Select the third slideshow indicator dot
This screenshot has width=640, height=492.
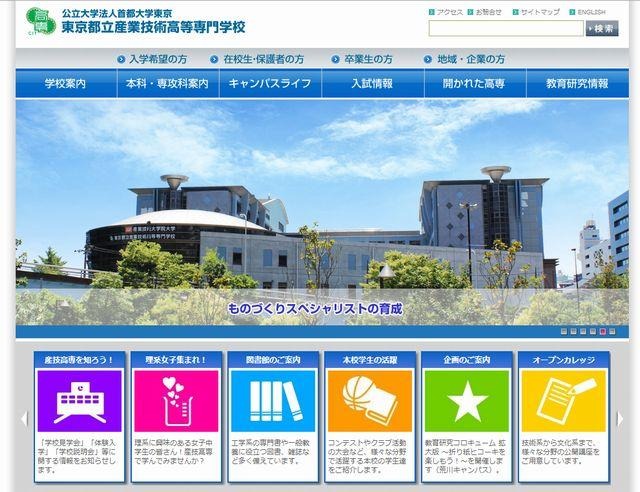(x=583, y=332)
